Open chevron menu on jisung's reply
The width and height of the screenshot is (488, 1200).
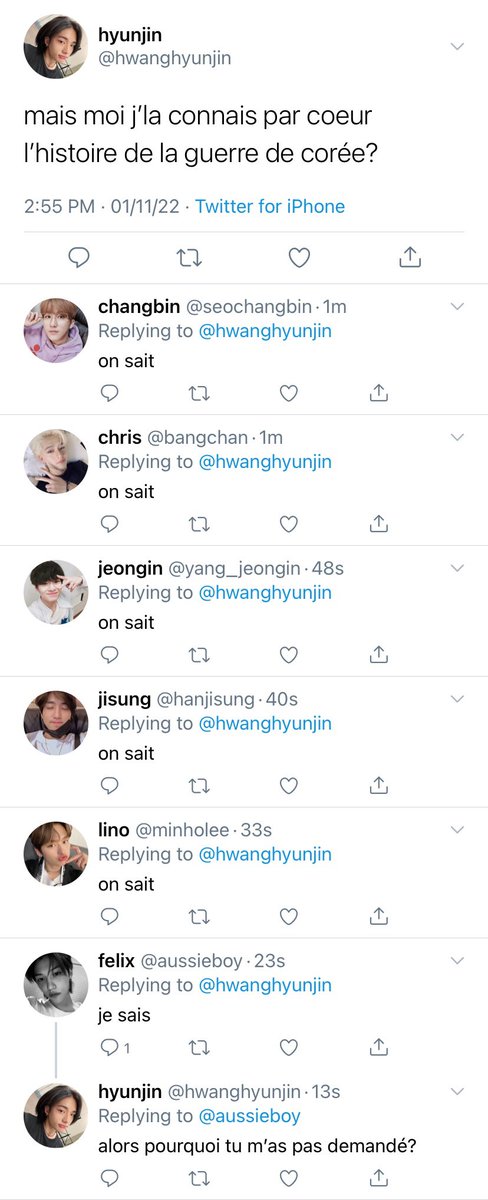[x=458, y=698]
